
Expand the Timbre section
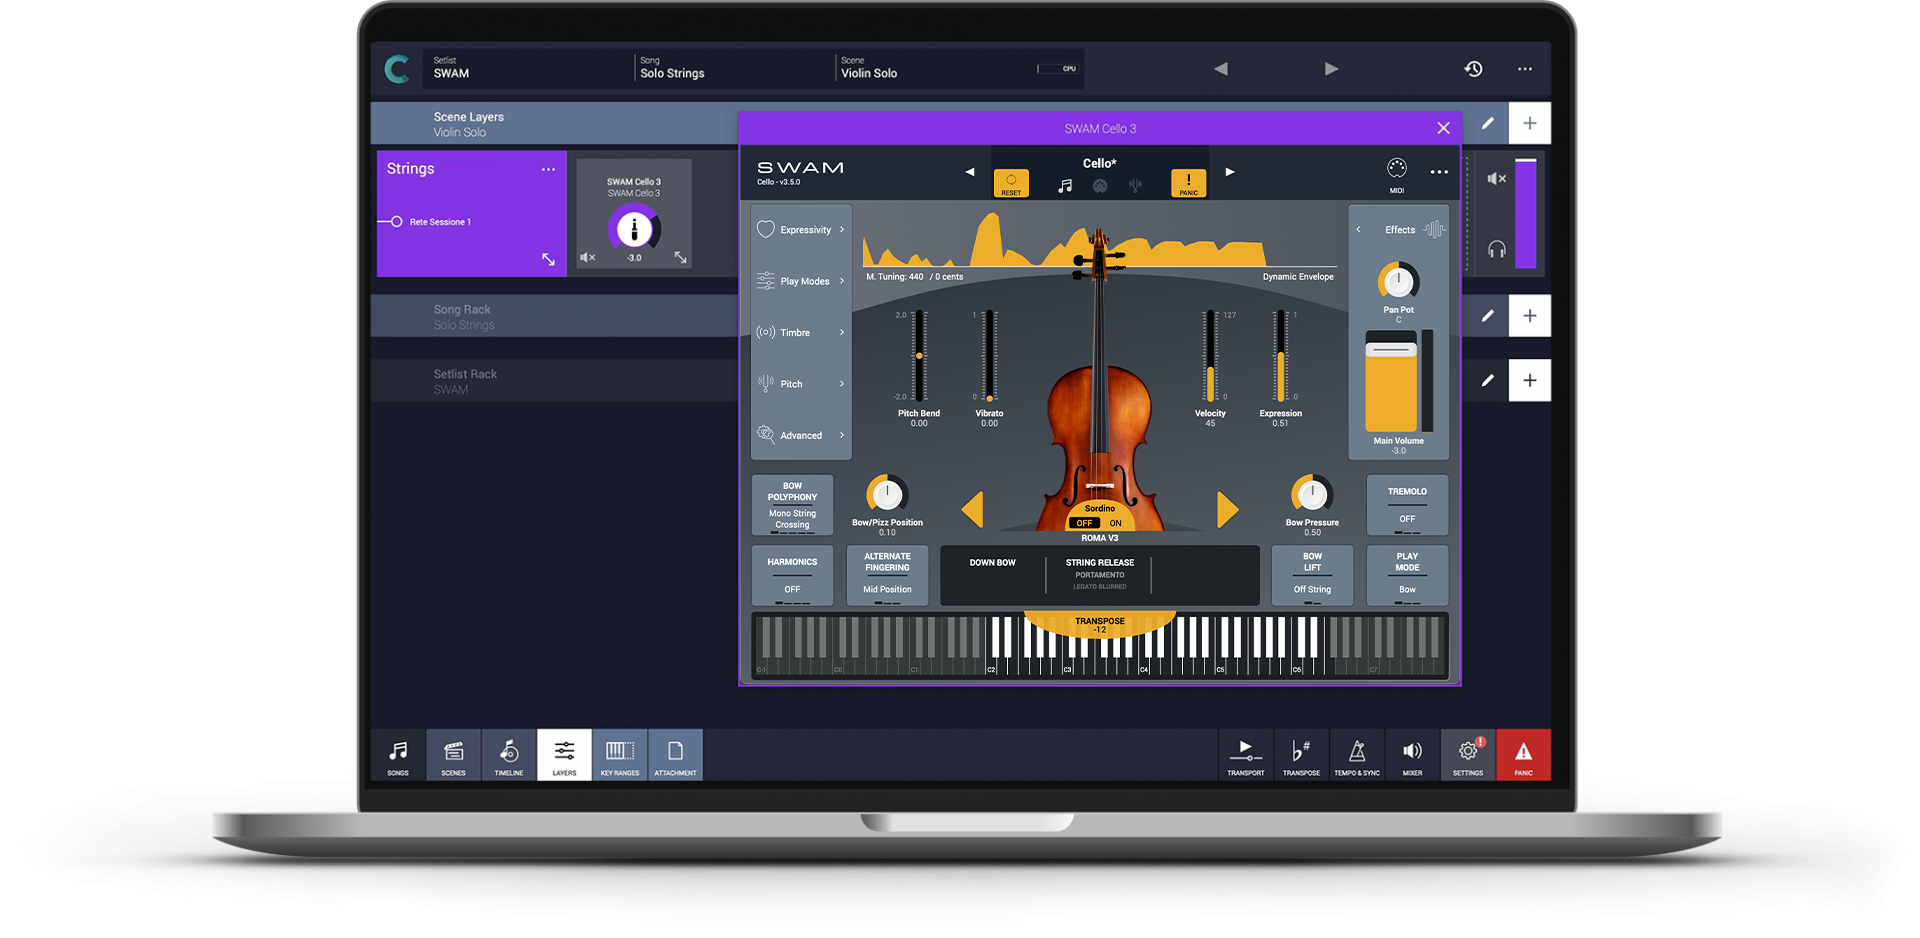tap(802, 332)
